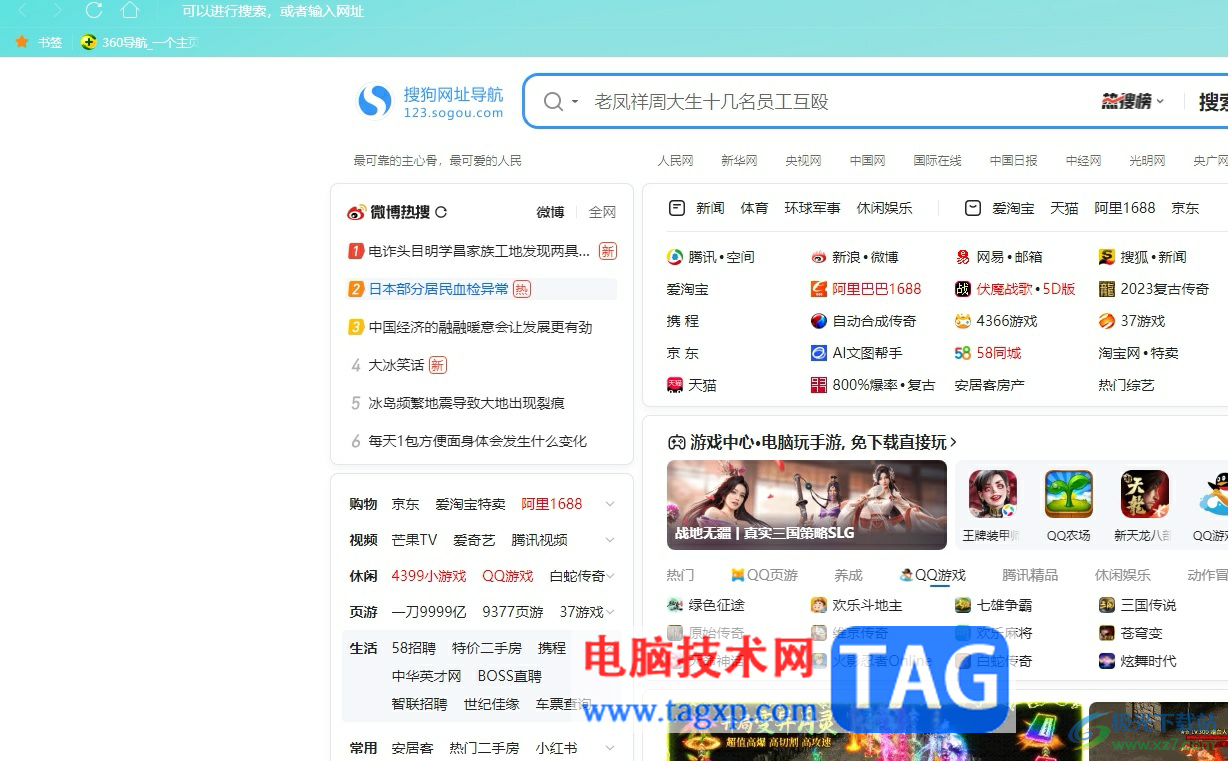1228x761 pixels.
Task: Launch the 王牌装甲师 game icon
Action: 992,495
